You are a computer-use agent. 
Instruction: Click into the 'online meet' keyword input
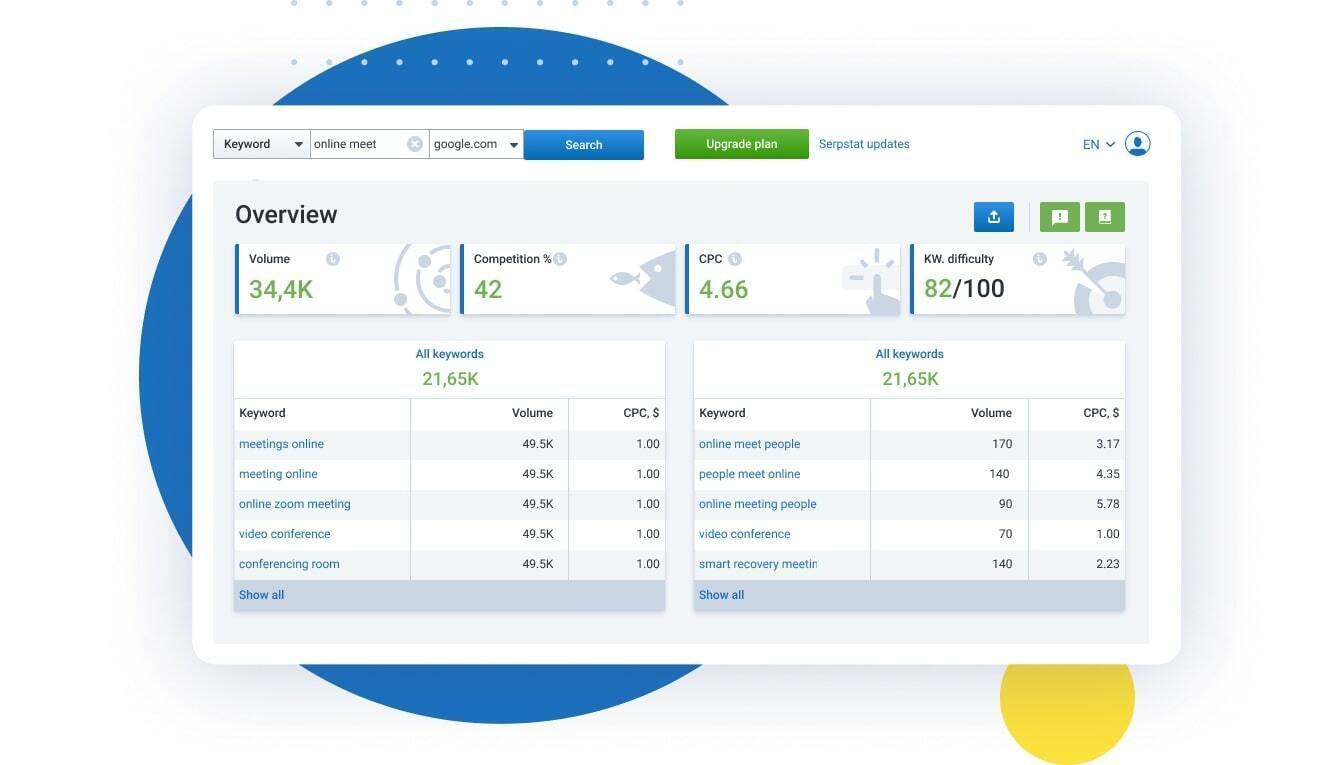[358, 144]
